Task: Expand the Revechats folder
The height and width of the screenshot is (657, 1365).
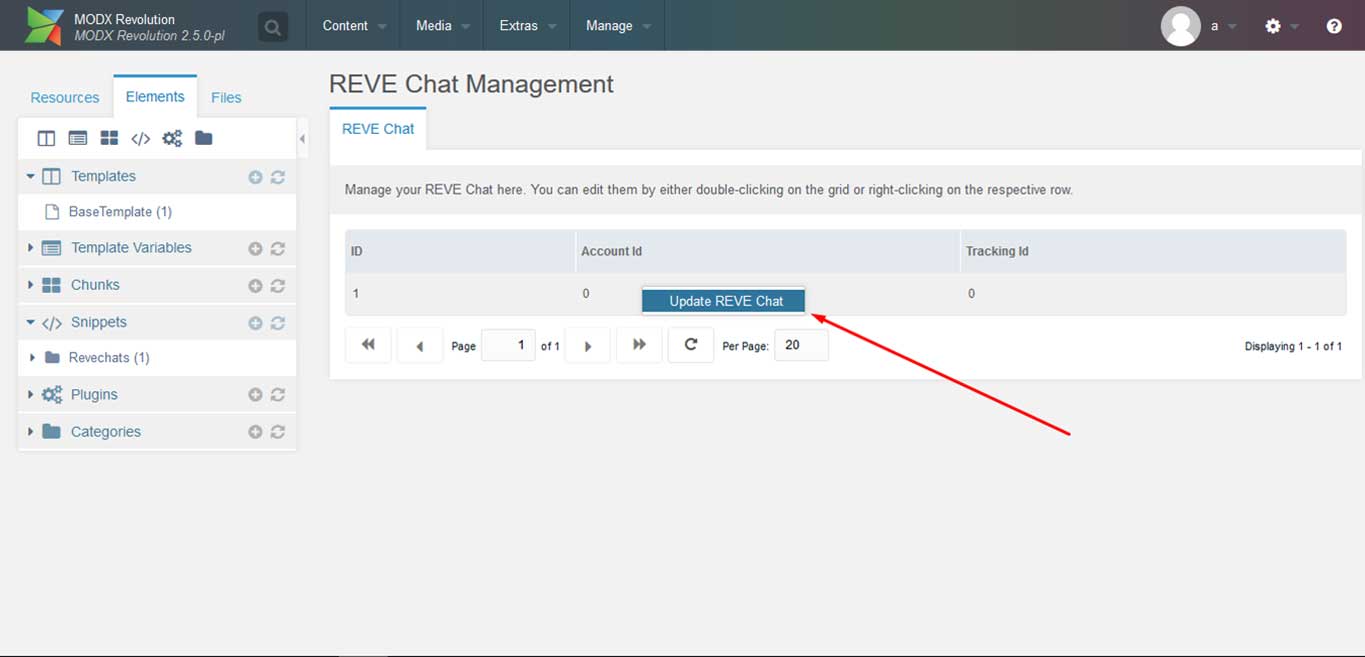Action: pyautogui.click(x=32, y=358)
